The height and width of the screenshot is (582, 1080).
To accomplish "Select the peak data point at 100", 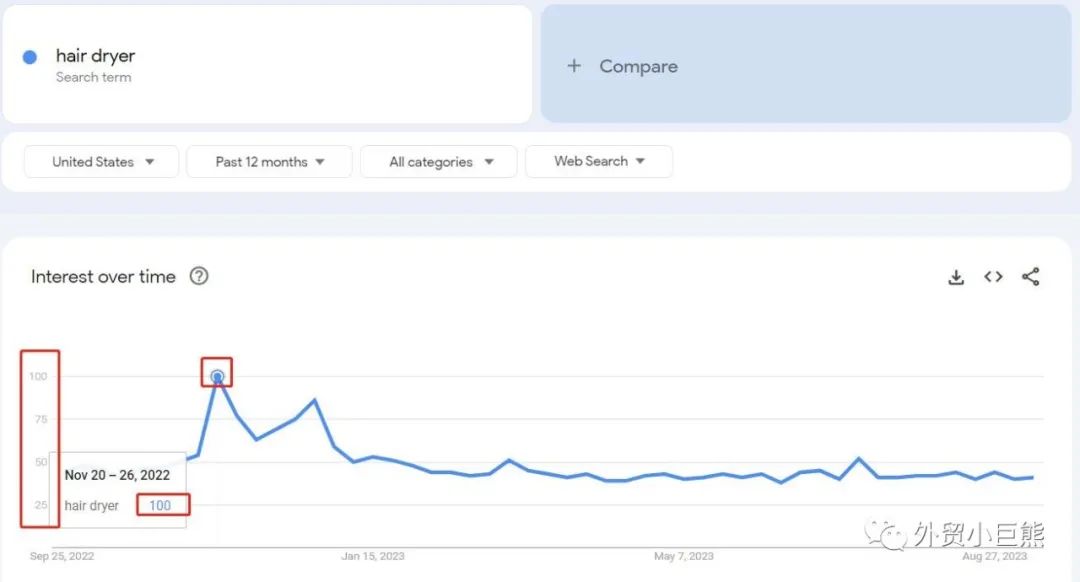I will pos(217,377).
